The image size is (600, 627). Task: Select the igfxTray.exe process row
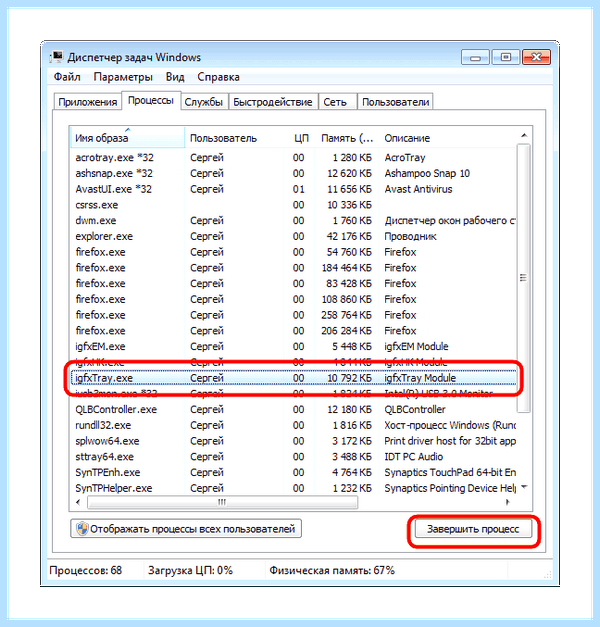point(293,378)
